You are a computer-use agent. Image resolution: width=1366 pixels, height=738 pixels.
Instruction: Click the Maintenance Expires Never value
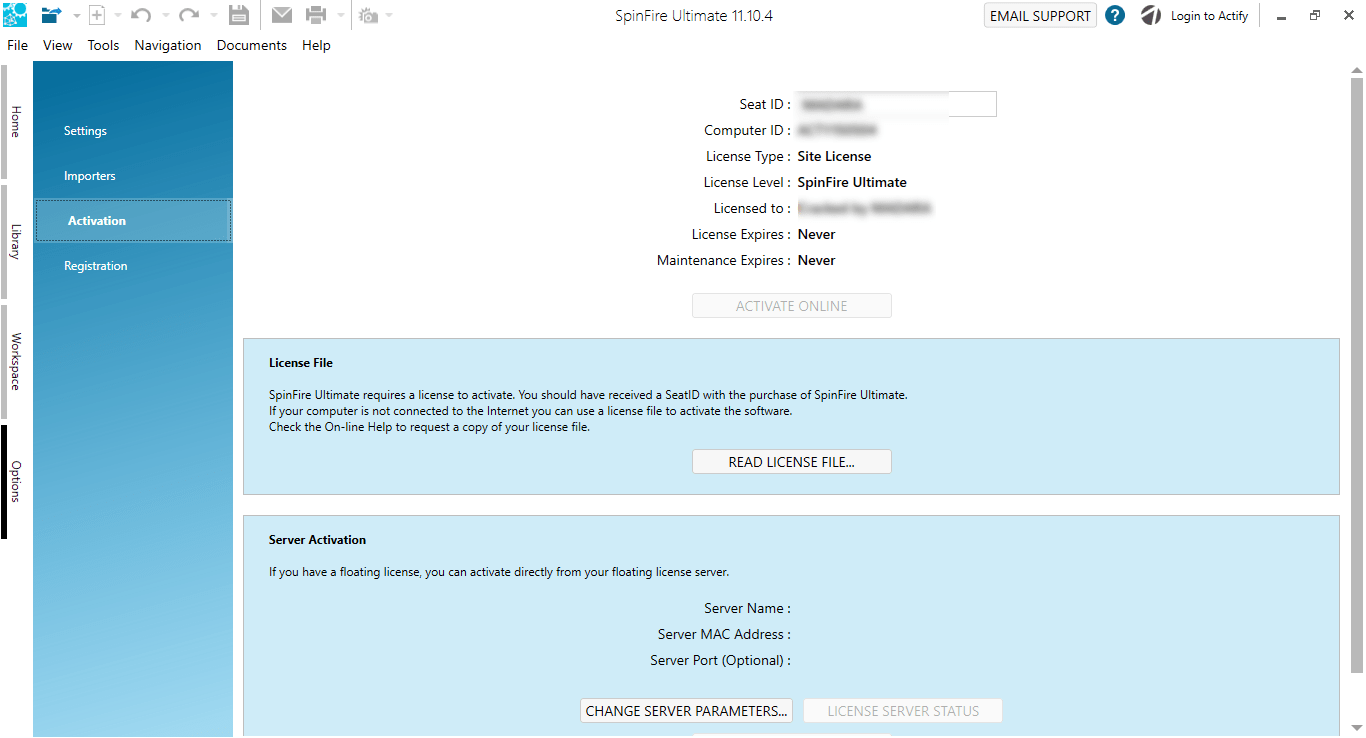[x=816, y=260]
